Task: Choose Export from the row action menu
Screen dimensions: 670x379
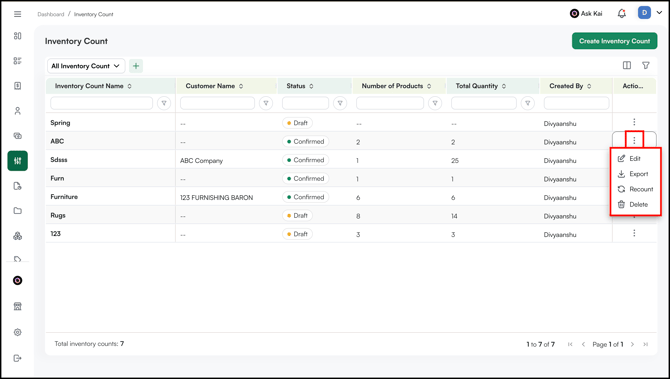Action: click(635, 174)
